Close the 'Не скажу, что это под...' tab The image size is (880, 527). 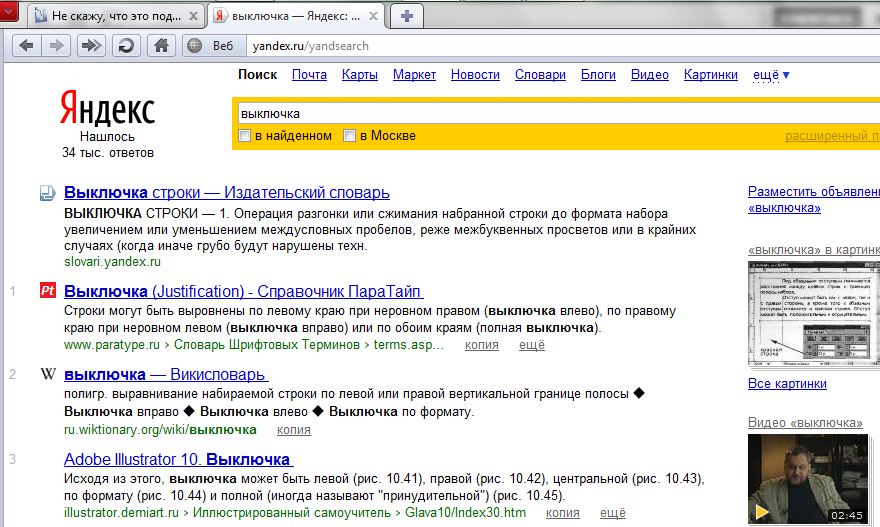pos(193,16)
